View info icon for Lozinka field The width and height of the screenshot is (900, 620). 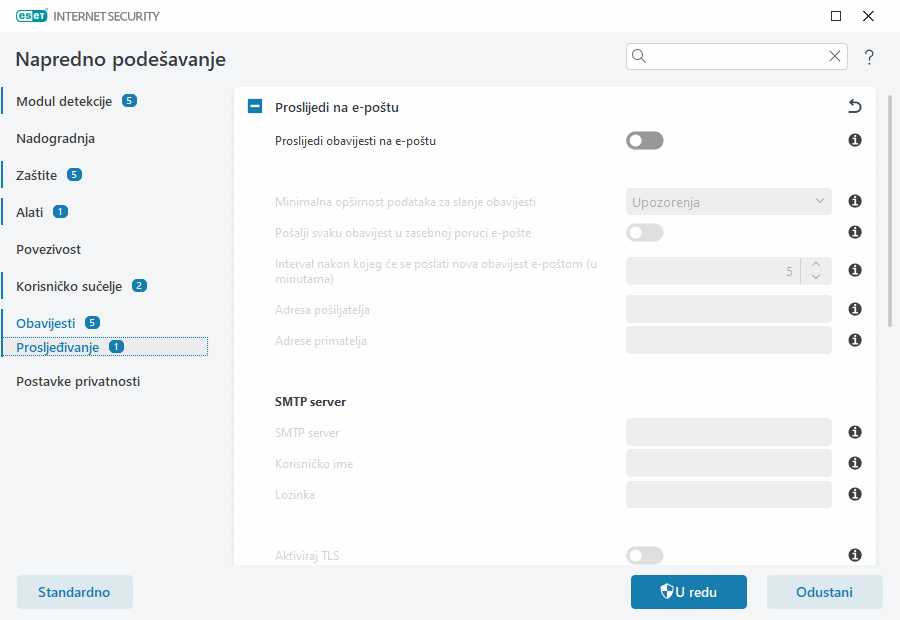coord(855,495)
